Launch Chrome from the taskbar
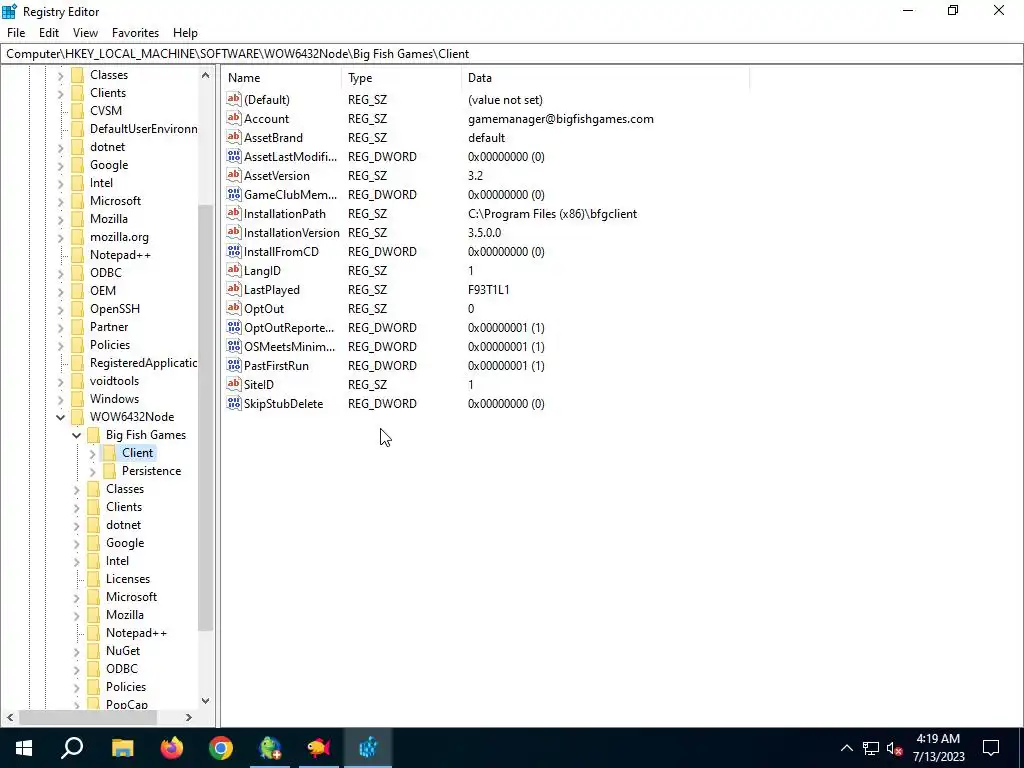The width and height of the screenshot is (1024, 768). (221, 747)
